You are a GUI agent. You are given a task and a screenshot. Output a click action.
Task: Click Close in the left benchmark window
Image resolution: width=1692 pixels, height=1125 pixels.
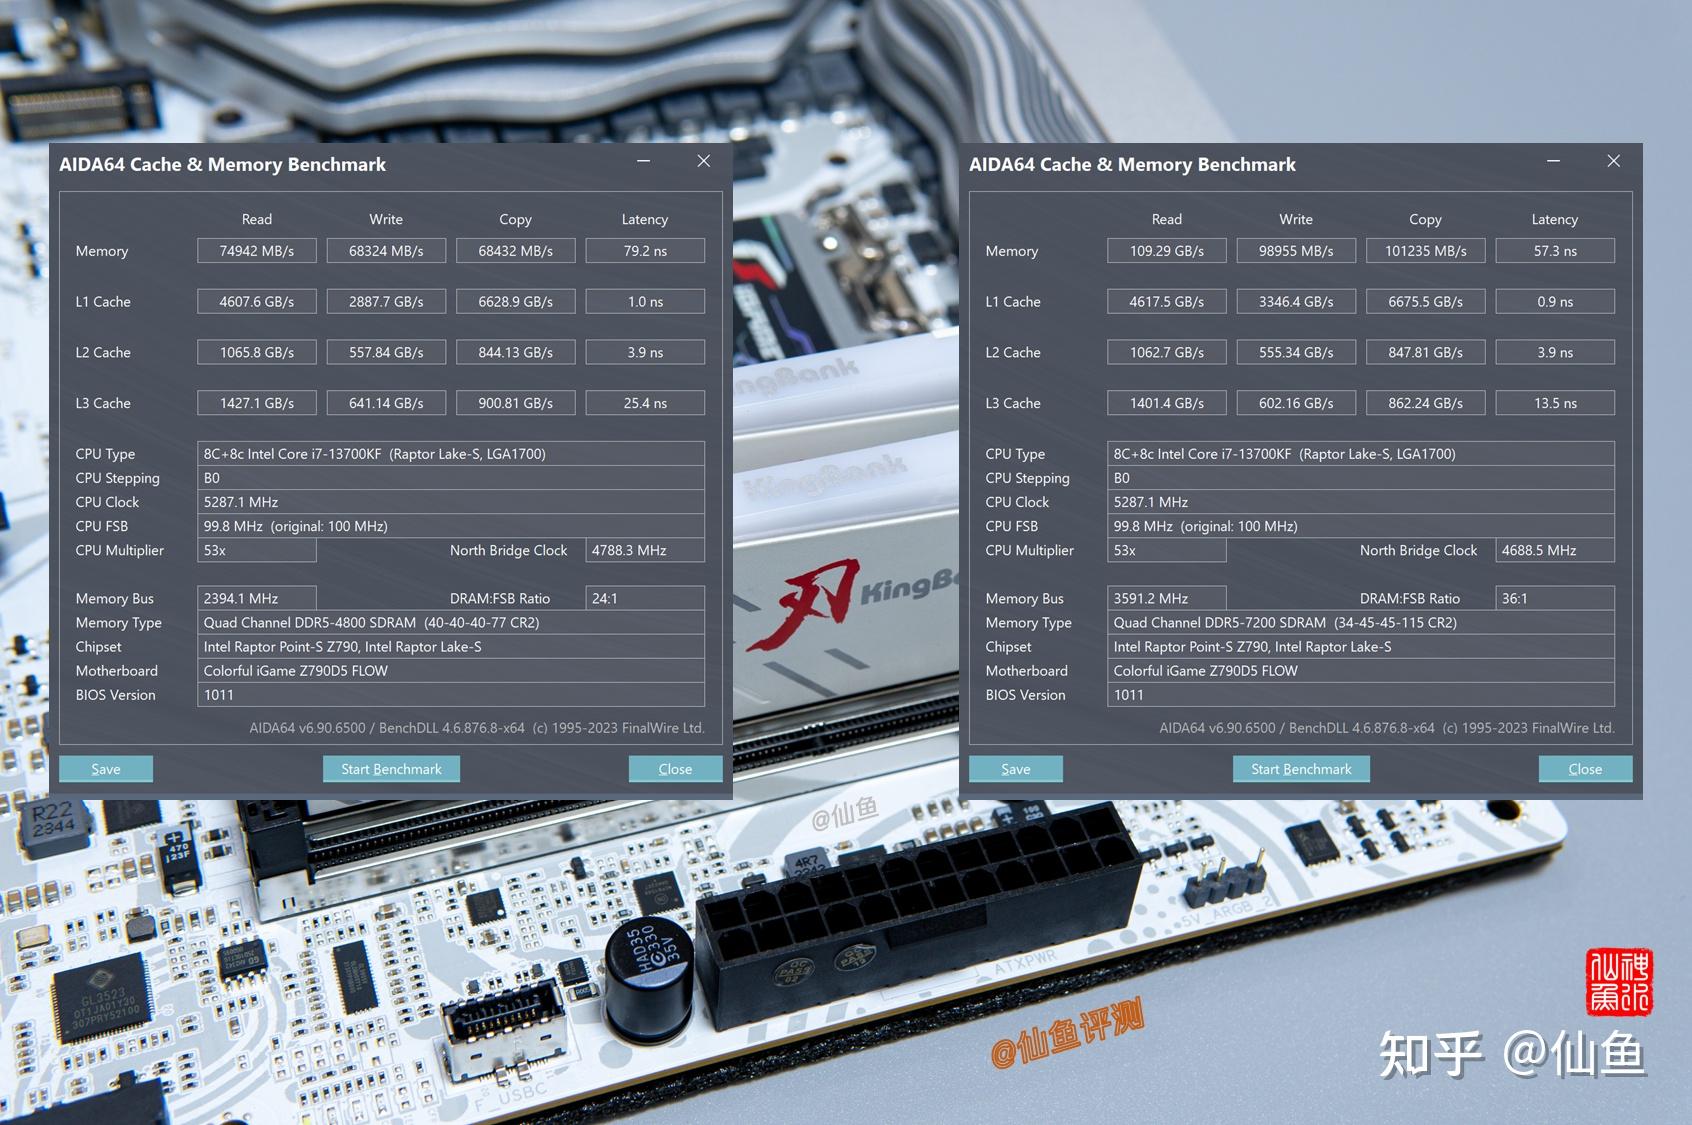675,768
